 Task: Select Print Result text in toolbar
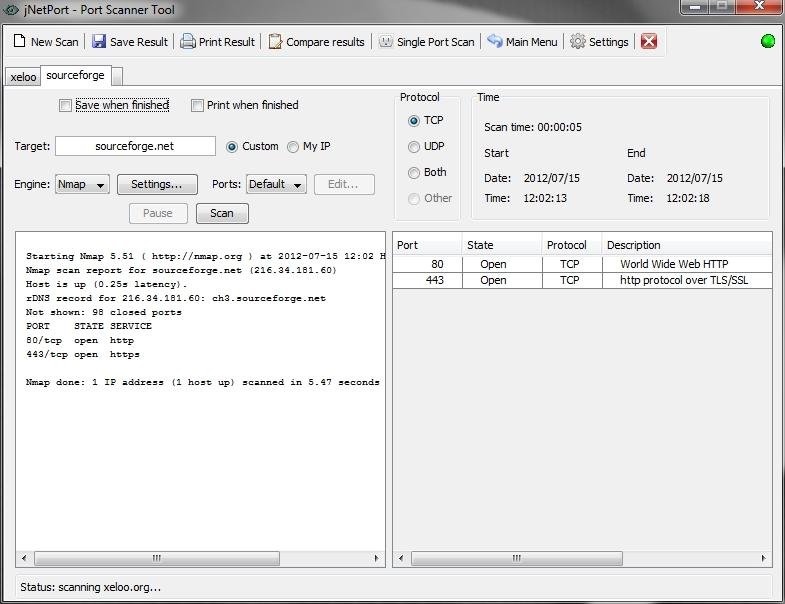pos(226,42)
